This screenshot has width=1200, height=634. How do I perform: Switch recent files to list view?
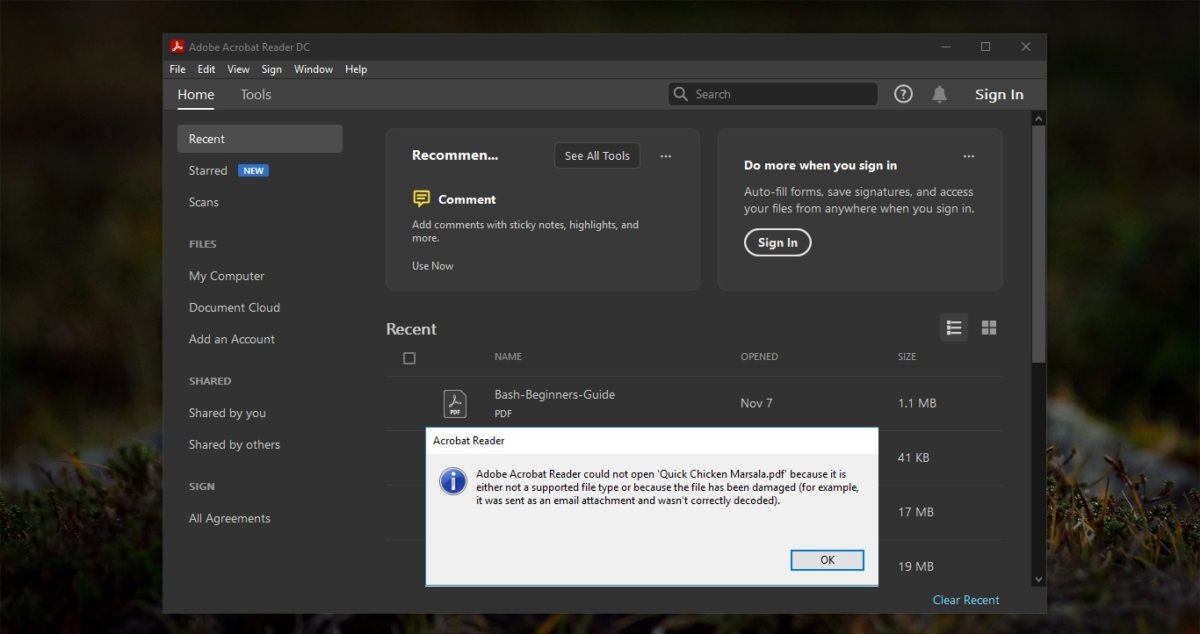[953, 327]
